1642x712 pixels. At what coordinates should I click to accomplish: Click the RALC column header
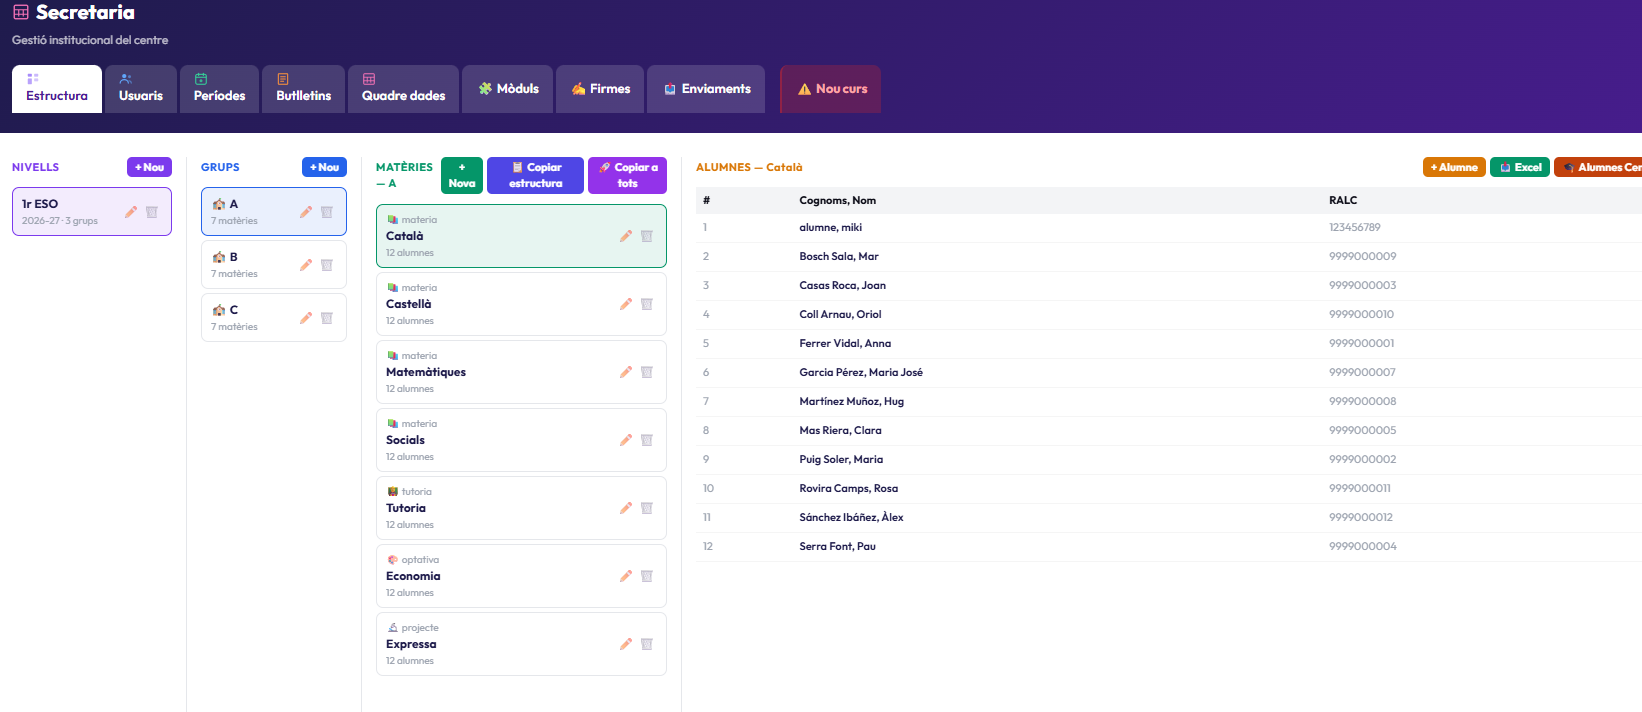1343,200
